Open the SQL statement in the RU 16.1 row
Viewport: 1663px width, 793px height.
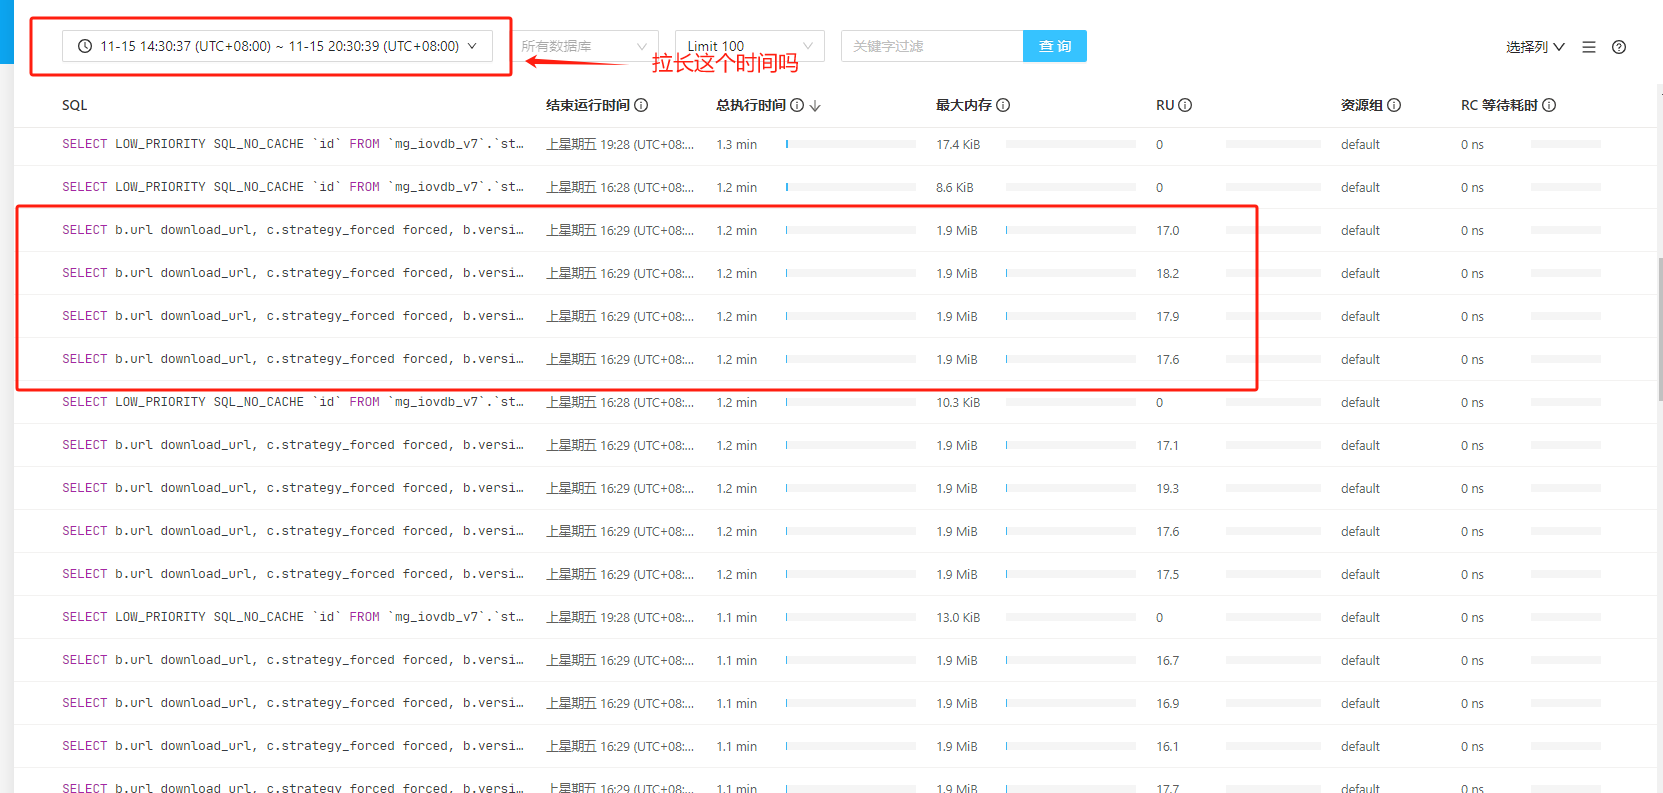pos(293,746)
